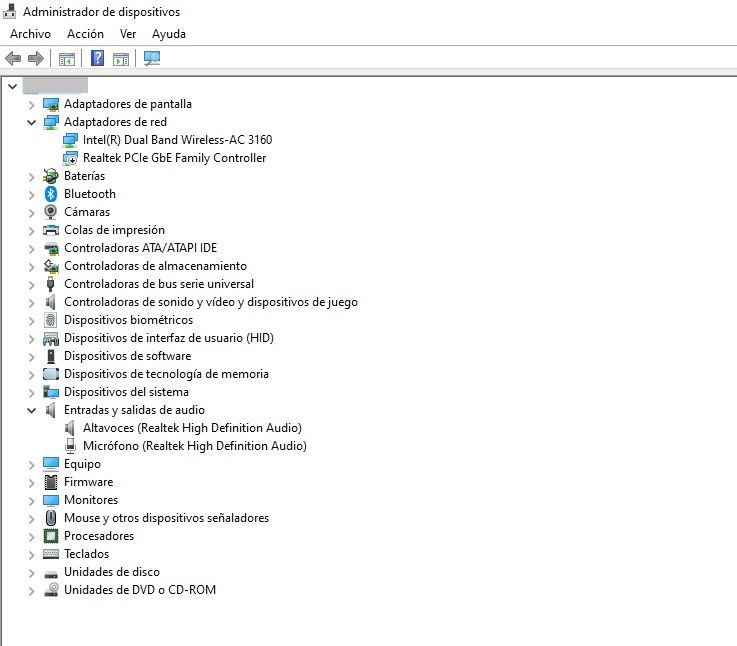Open the Ayuda menu

coord(169,34)
